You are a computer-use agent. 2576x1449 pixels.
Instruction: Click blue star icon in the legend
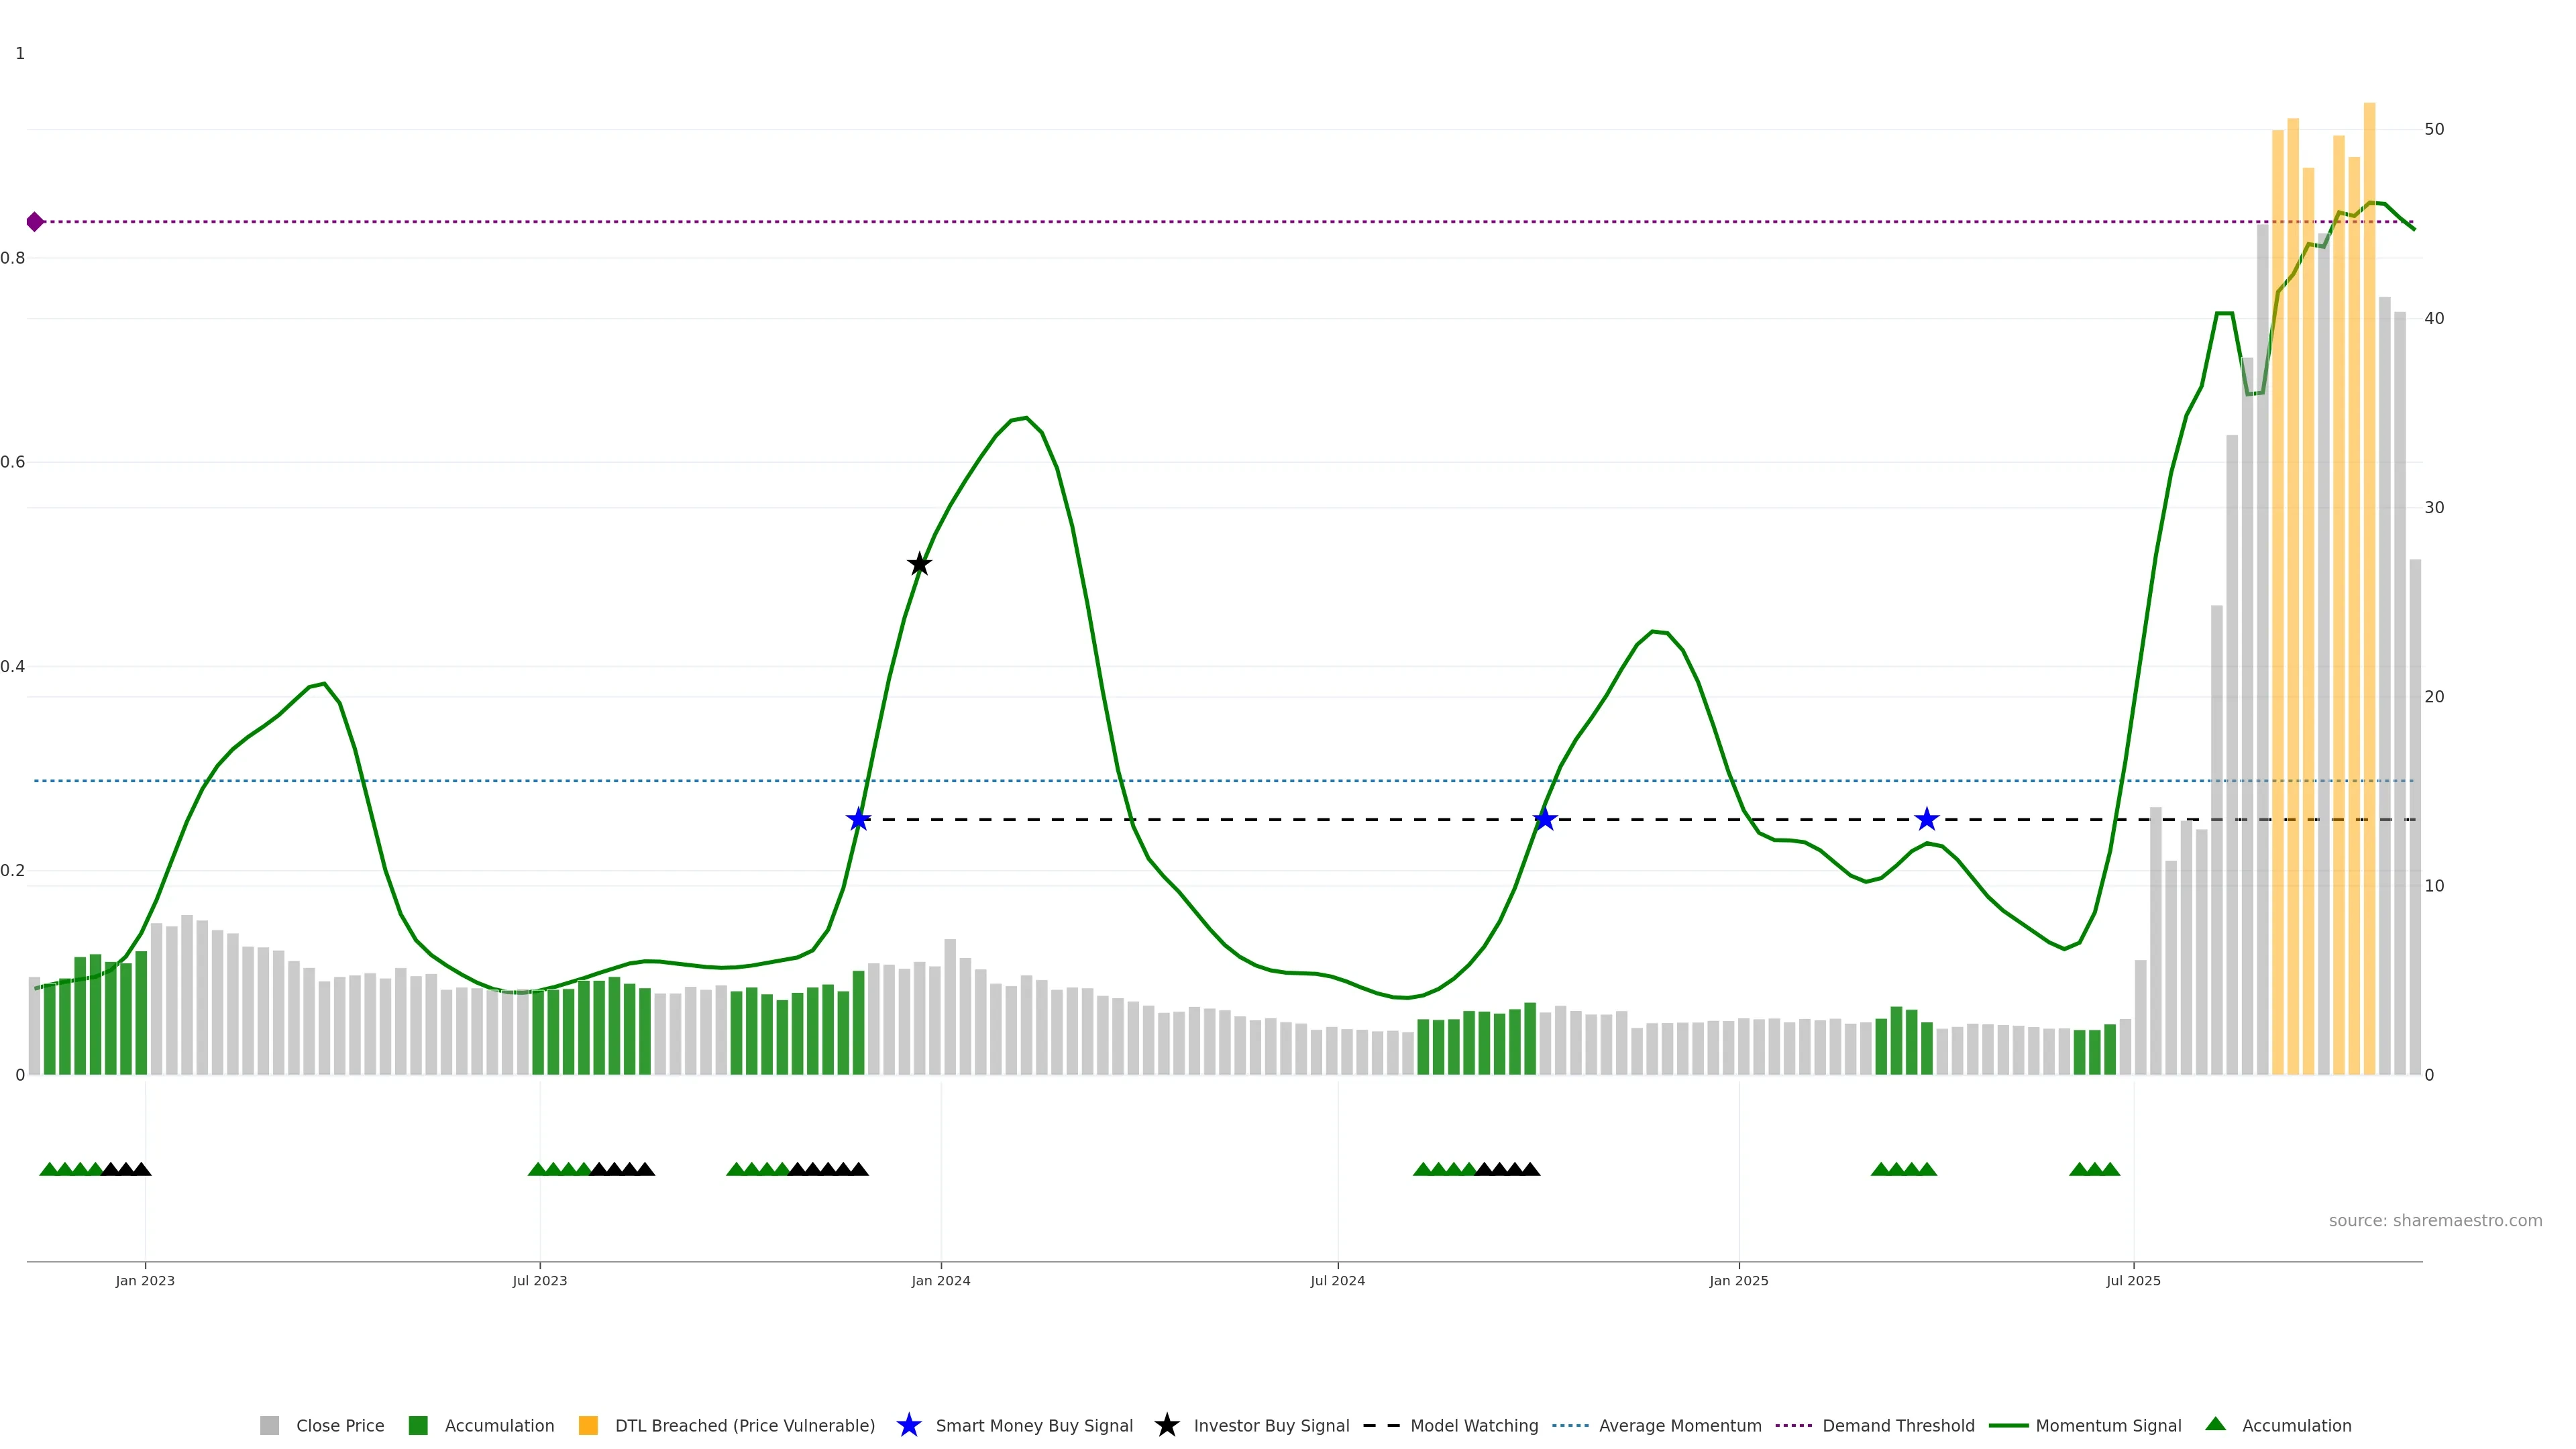(x=908, y=1425)
